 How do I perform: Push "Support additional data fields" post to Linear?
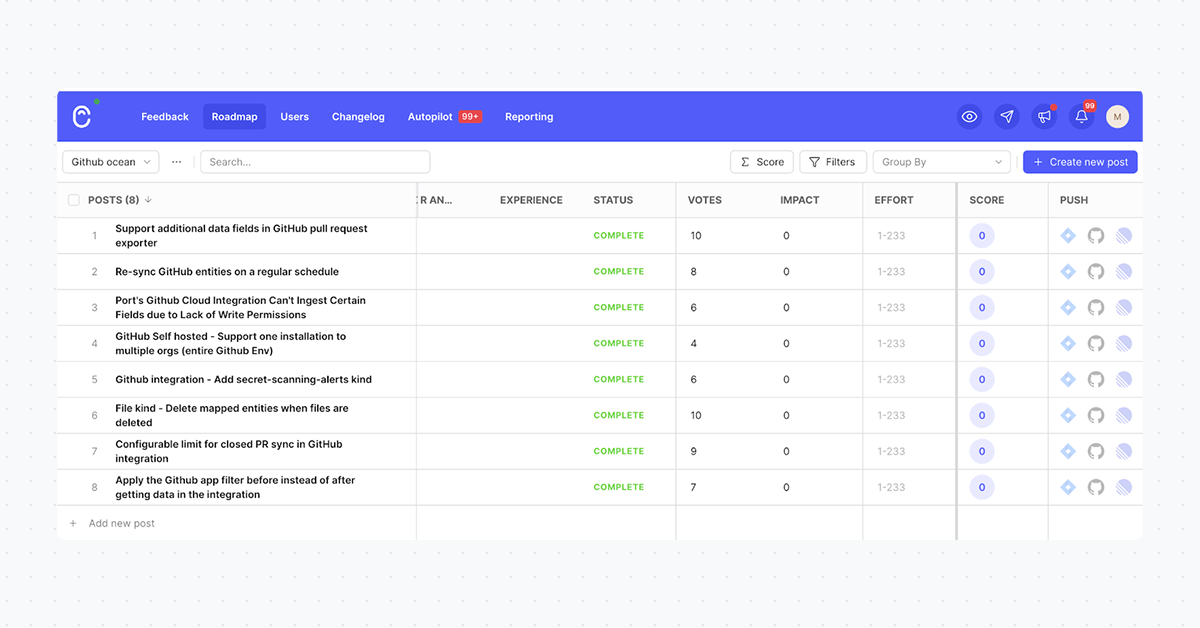pyautogui.click(x=1124, y=236)
